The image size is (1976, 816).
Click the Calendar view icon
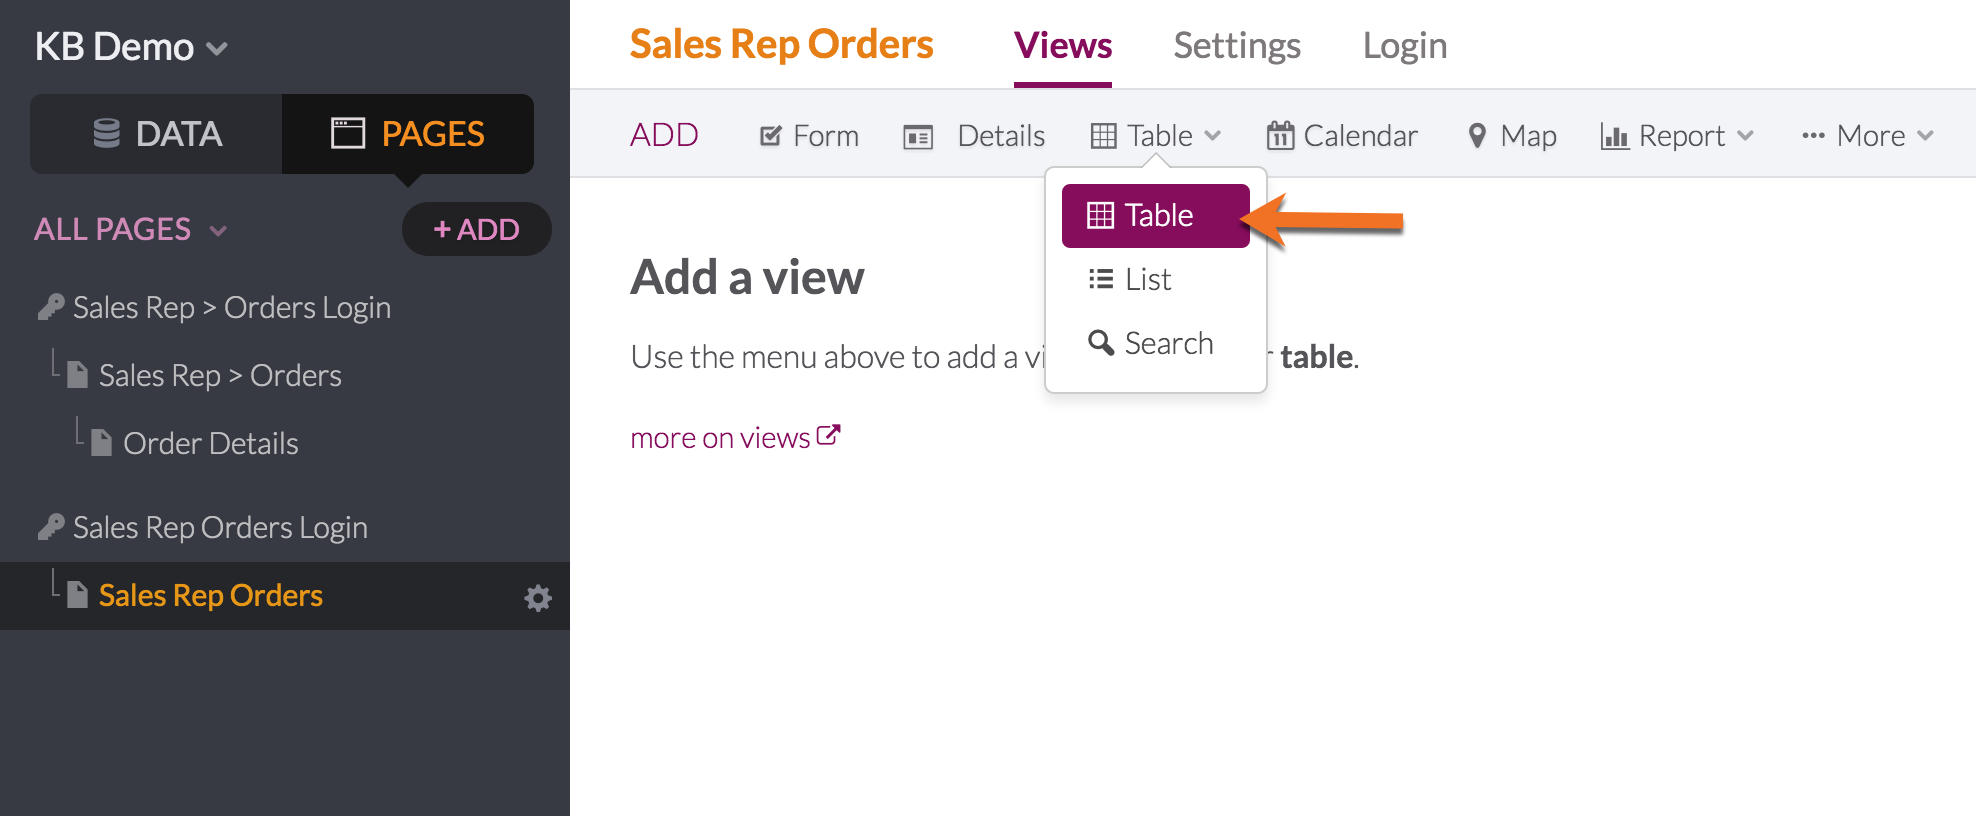[x=1280, y=135]
